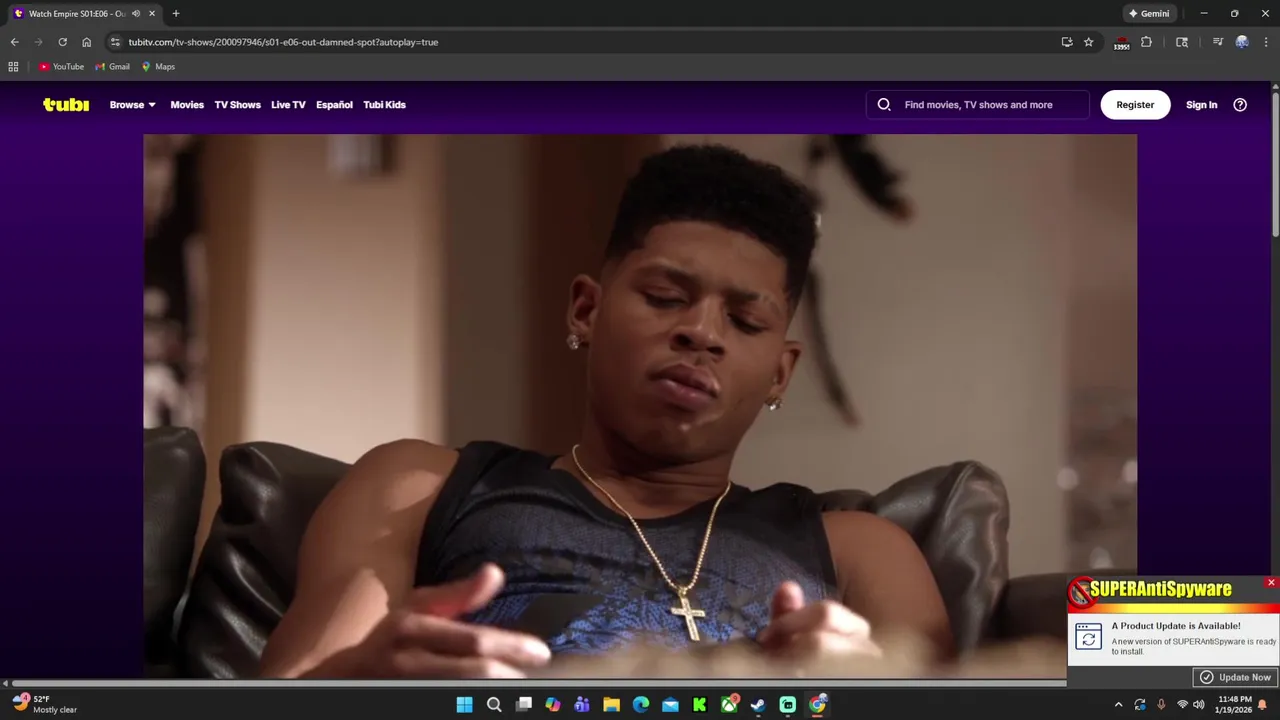This screenshot has height=720, width=1280.
Task: Click the Register button
Action: (x=1135, y=104)
